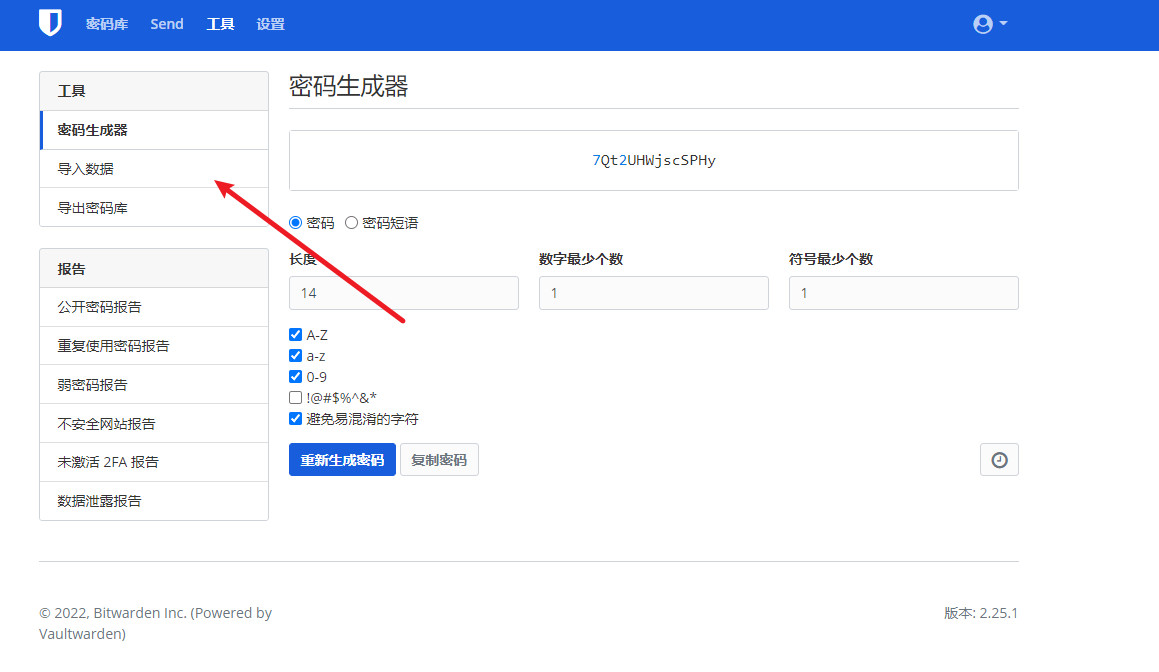
Task: Open the user account avatar menu
Action: (989, 24)
